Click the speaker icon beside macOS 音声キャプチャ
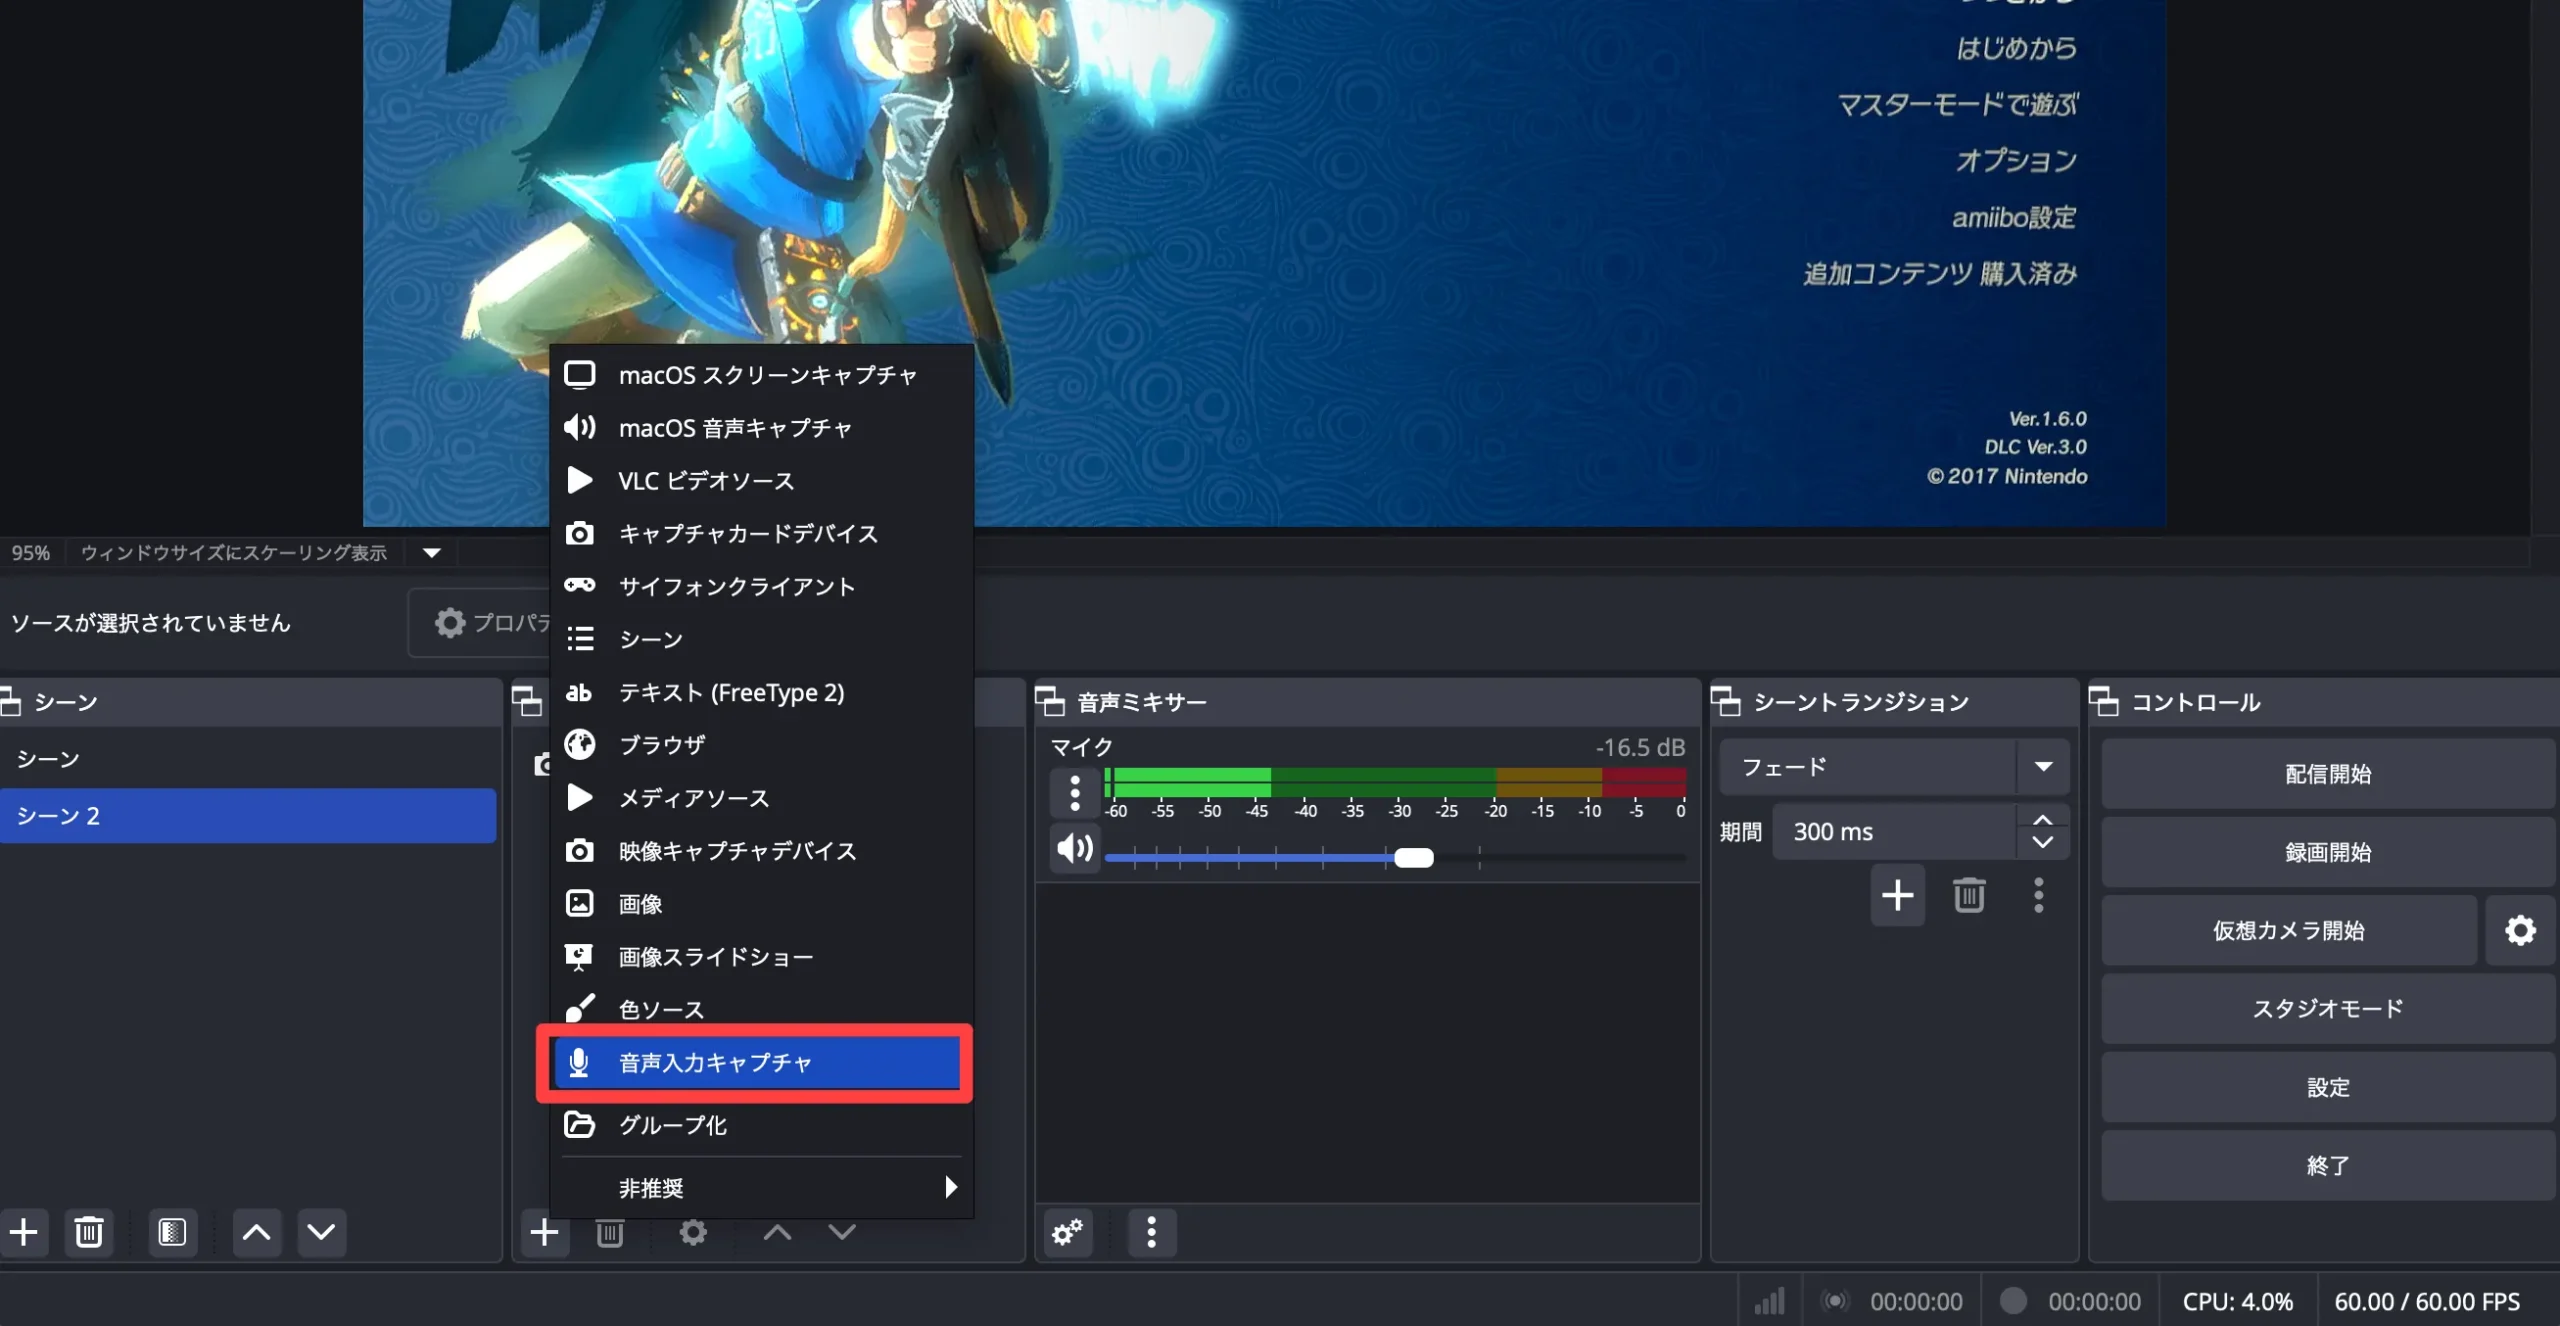The image size is (2560, 1326). (580, 428)
